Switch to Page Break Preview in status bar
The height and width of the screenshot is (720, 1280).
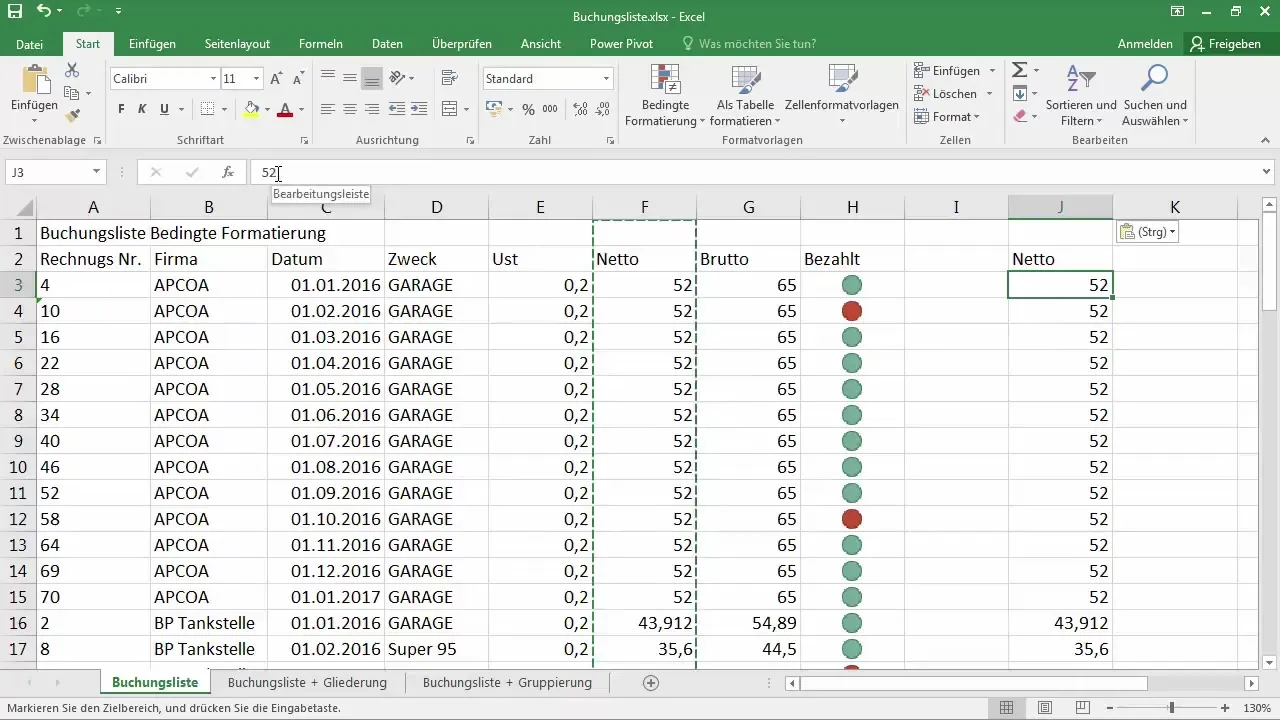coord(1081,708)
